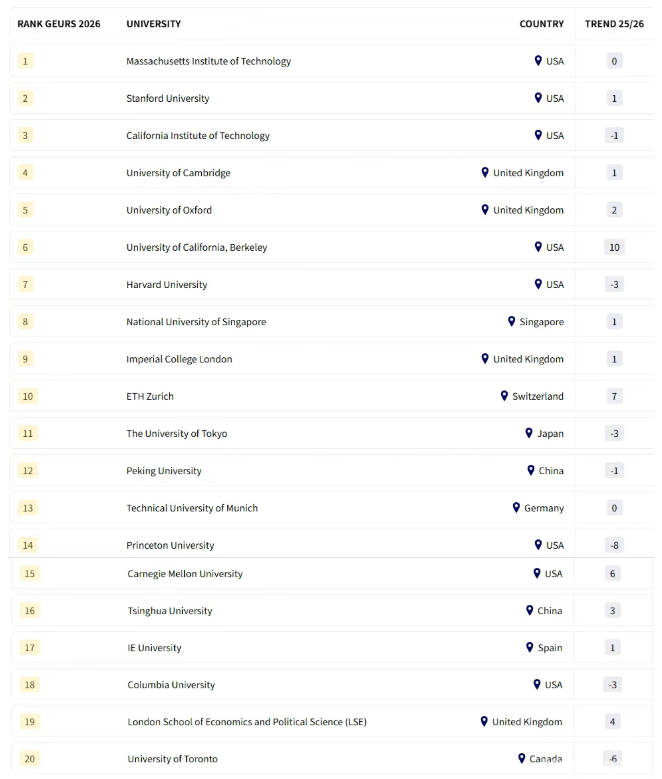Click the pin icon in the Cambridge row
Image resolution: width=662 pixels, height=779 pixels.
(485, 172)
